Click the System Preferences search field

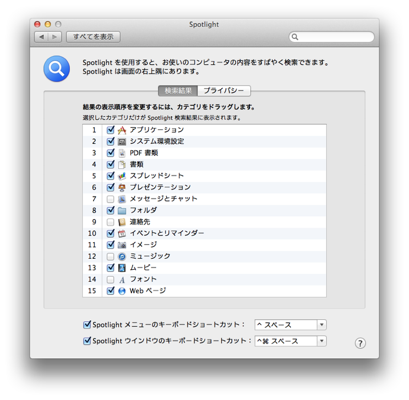click(332, 37)
